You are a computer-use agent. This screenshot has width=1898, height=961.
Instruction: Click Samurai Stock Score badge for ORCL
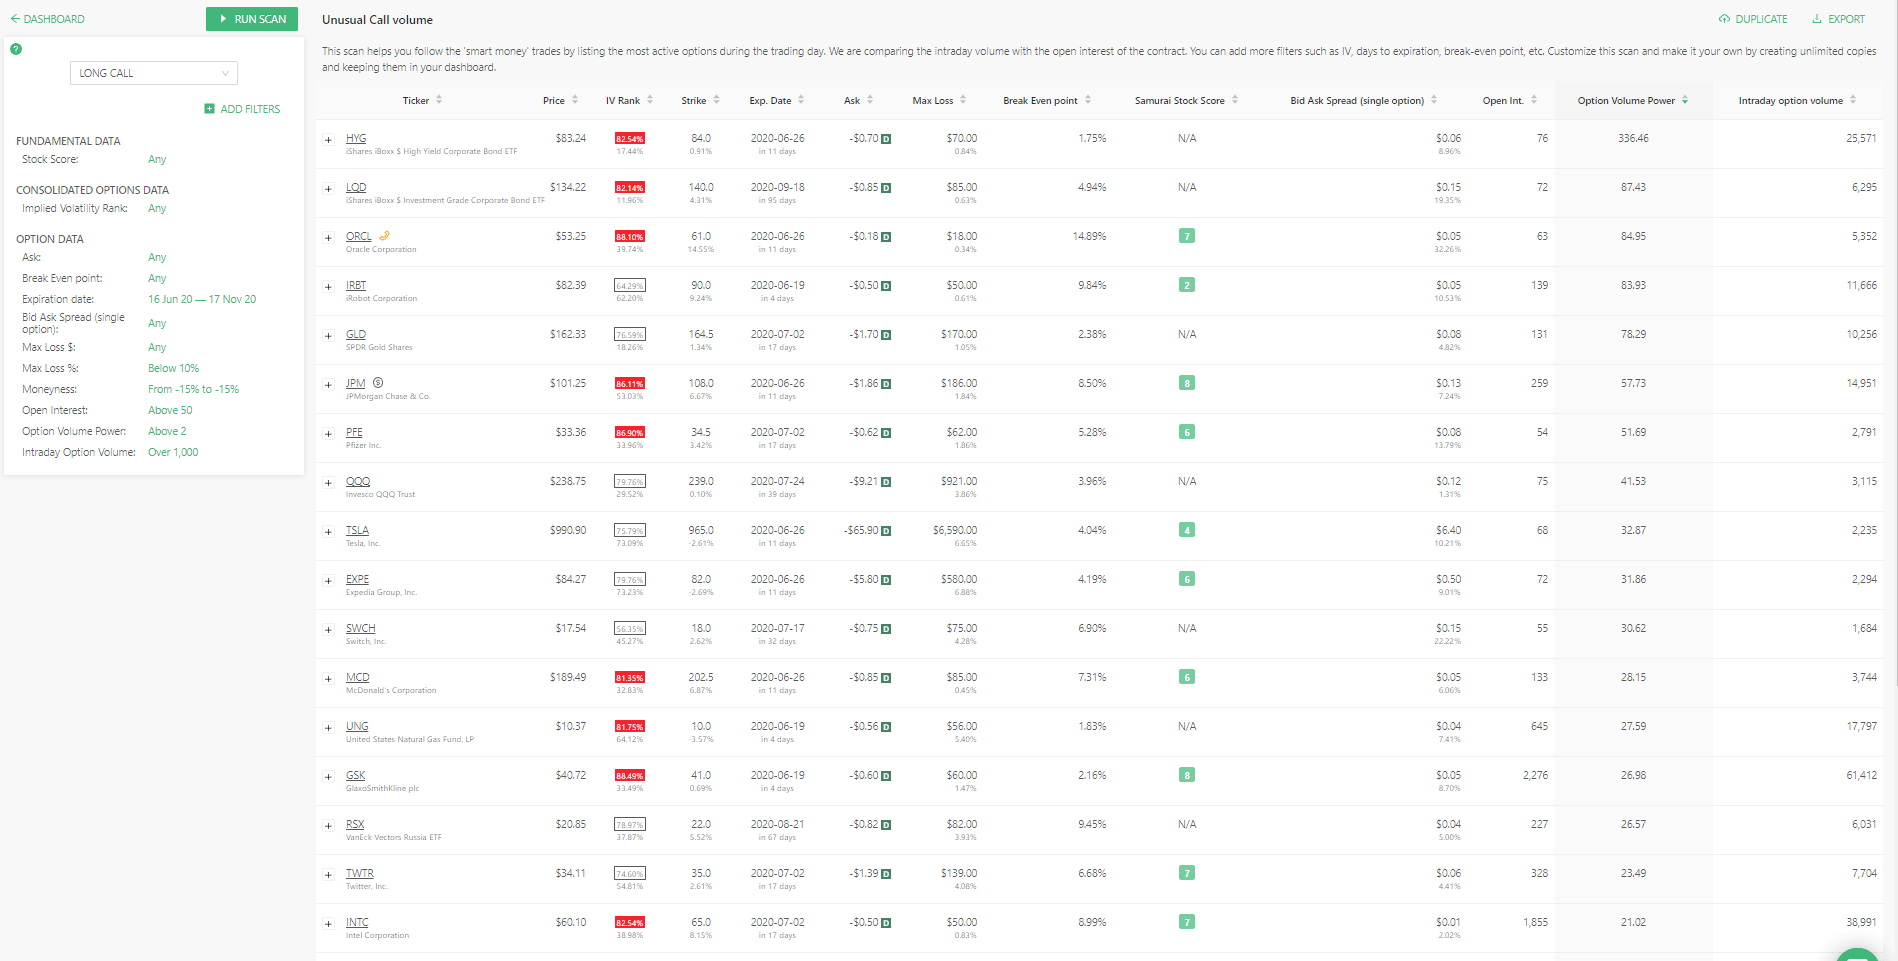point(1186,236)
